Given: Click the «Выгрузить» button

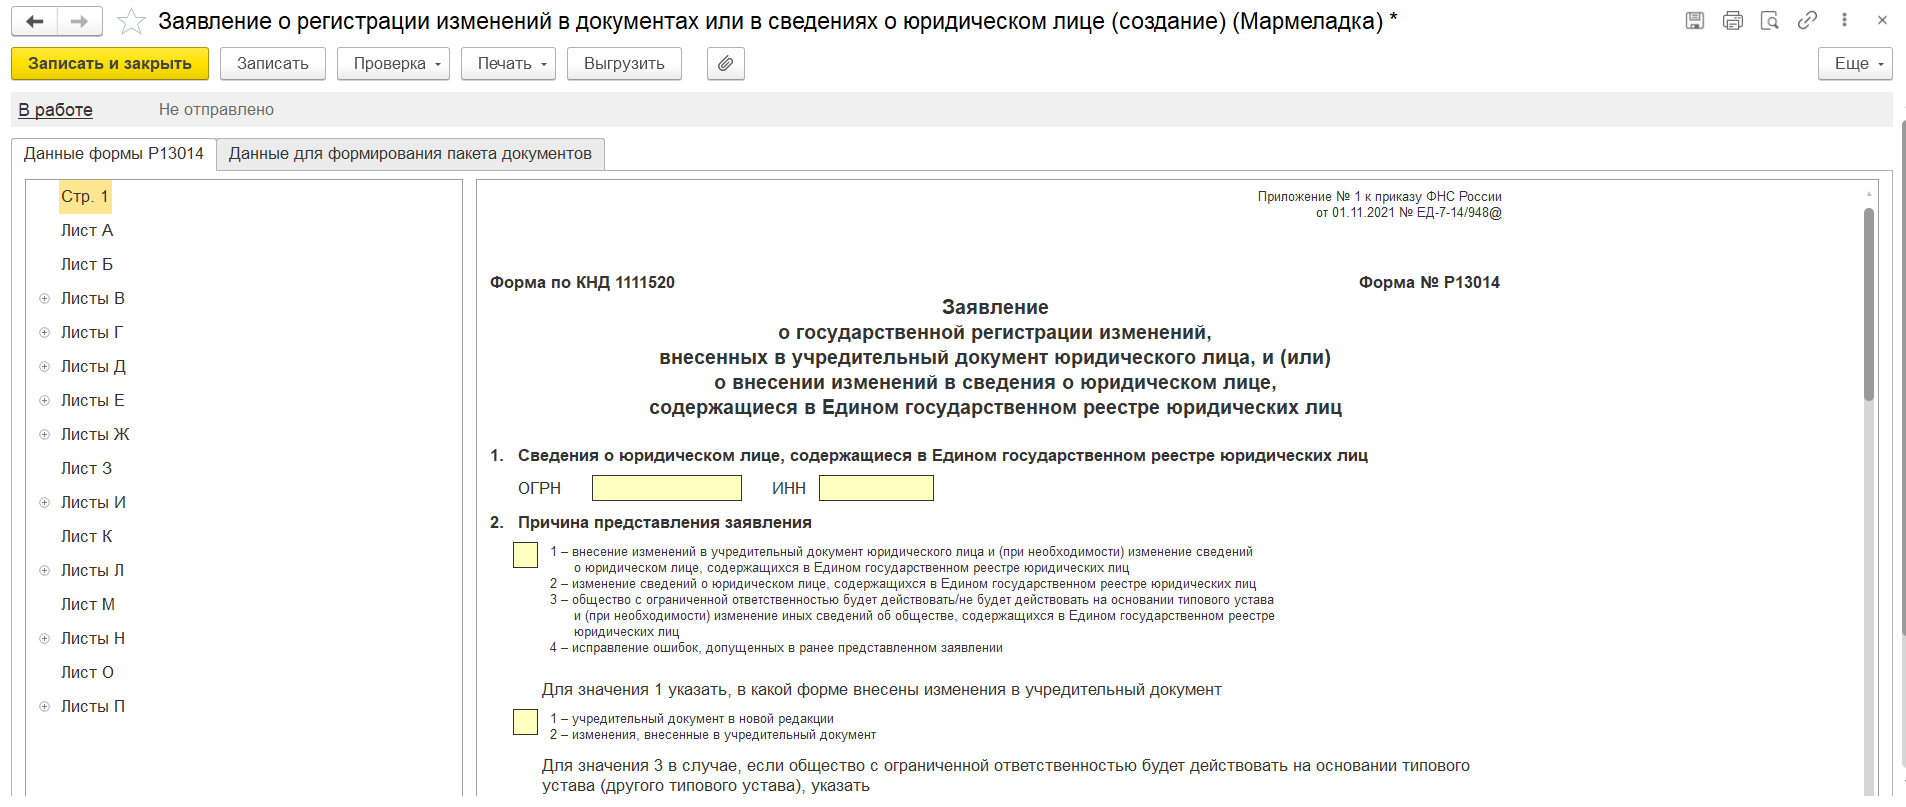Looking at the screenshot, I should (x=624, y=64).
